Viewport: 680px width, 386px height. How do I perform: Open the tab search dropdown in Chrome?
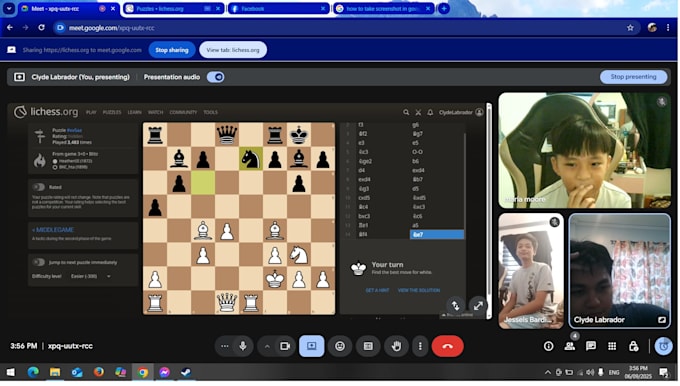[9, 8]
